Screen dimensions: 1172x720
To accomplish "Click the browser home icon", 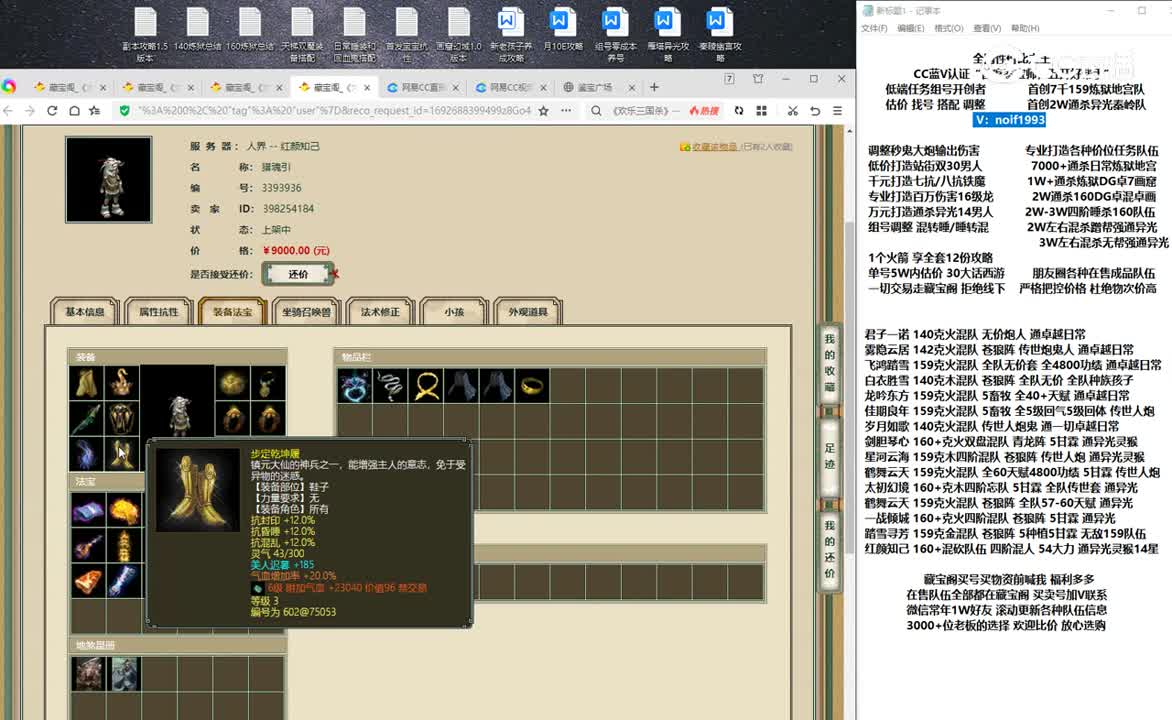I will click(x=74, y=111).
